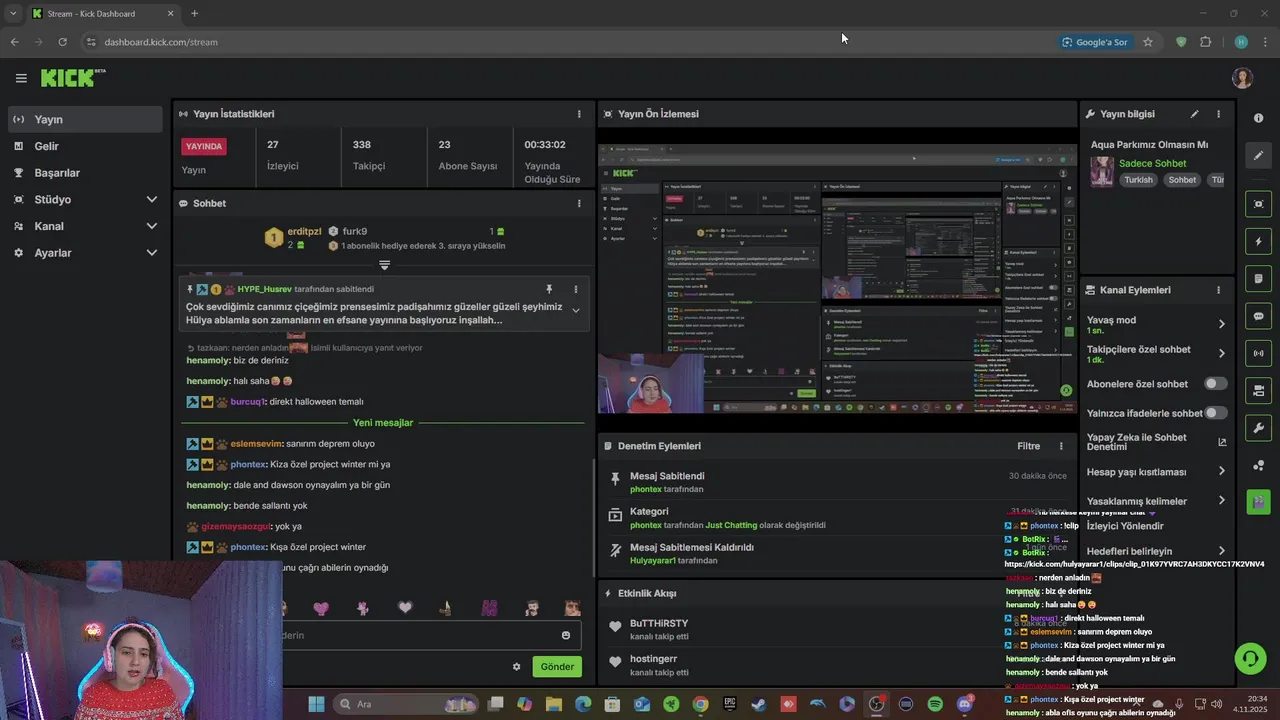Screen dimensions: 1280x720
Task: Open Kanal Eylemleri panel three-dot menu
Action: point(1218,290)
